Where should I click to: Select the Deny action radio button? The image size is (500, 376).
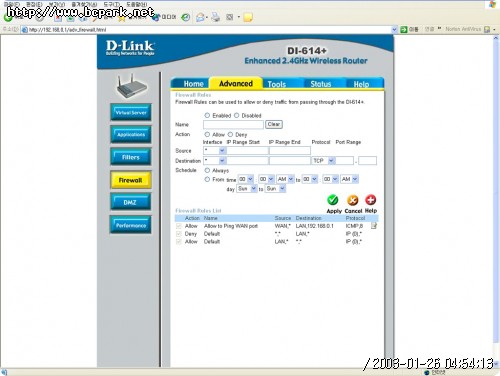(x=230, y=134)
